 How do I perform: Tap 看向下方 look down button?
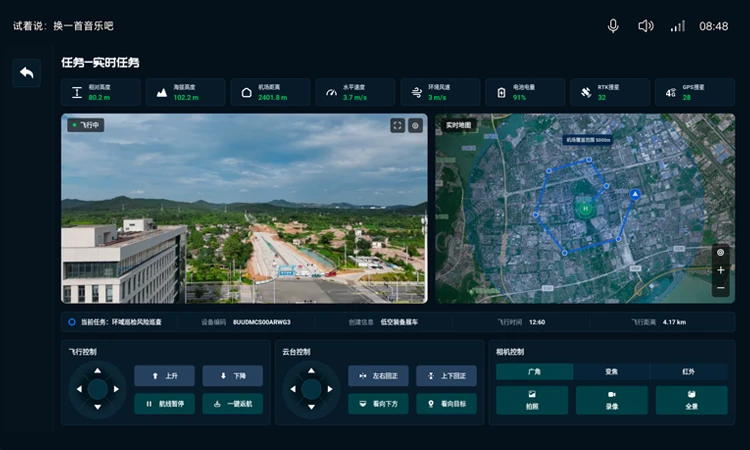tap(378, 404)
